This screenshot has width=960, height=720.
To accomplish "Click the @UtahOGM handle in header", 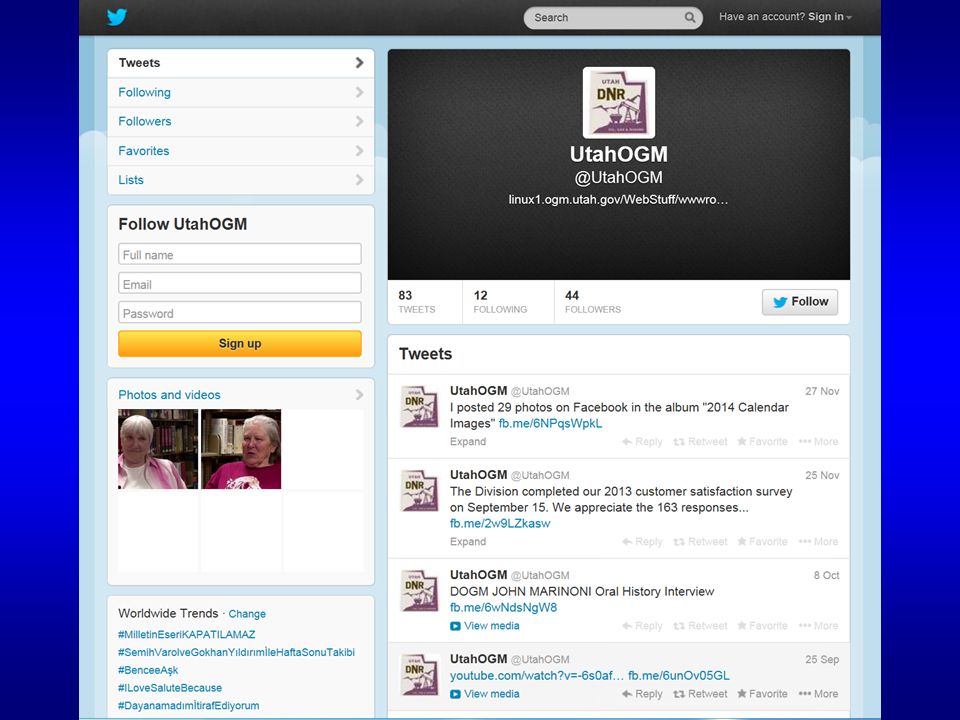I will click(618, 178).
